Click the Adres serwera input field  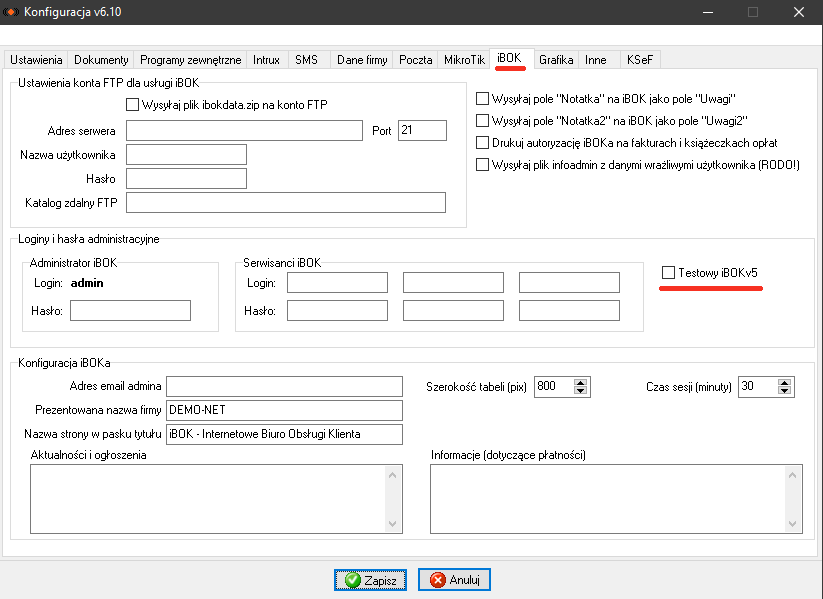[x=244, y=131]
